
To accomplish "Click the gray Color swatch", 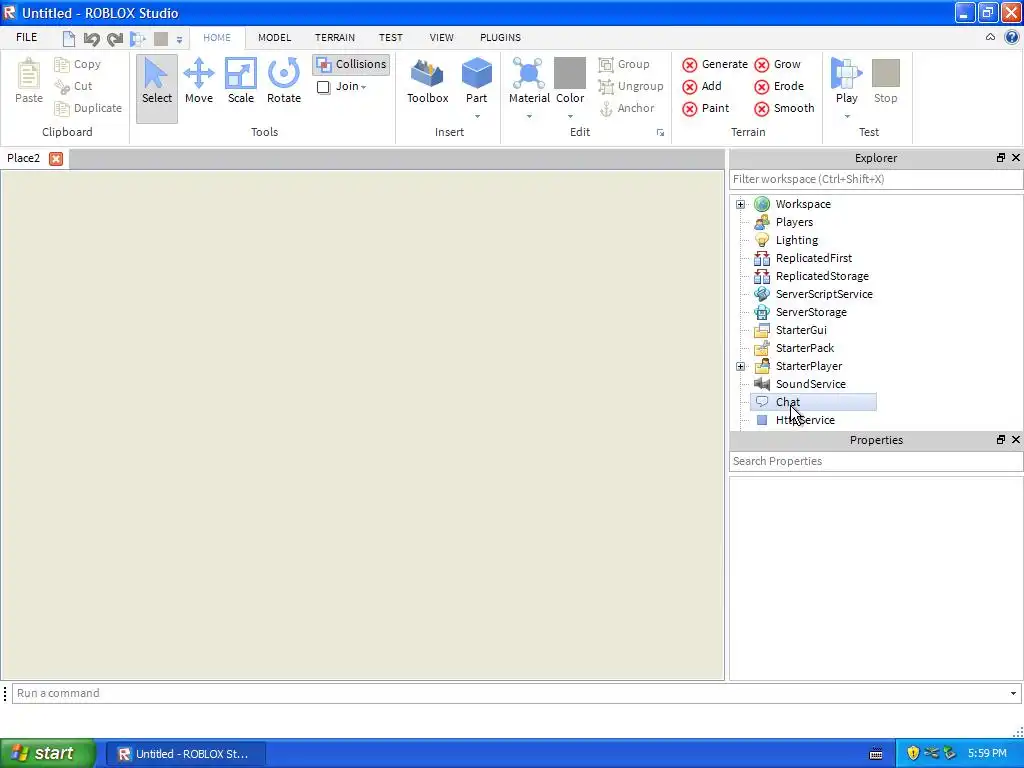I will [569, 72].
